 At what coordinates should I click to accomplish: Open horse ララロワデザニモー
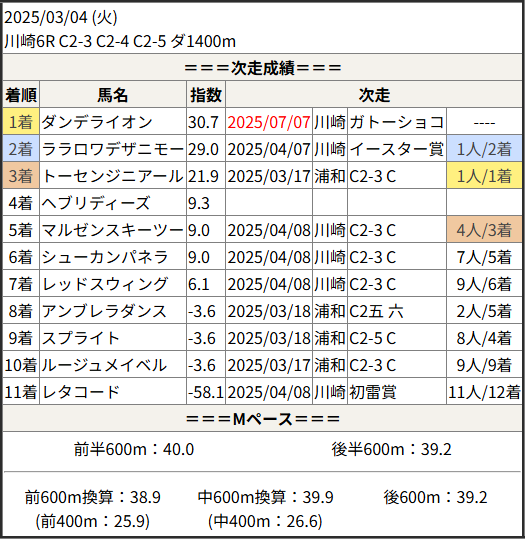[113, 149]
